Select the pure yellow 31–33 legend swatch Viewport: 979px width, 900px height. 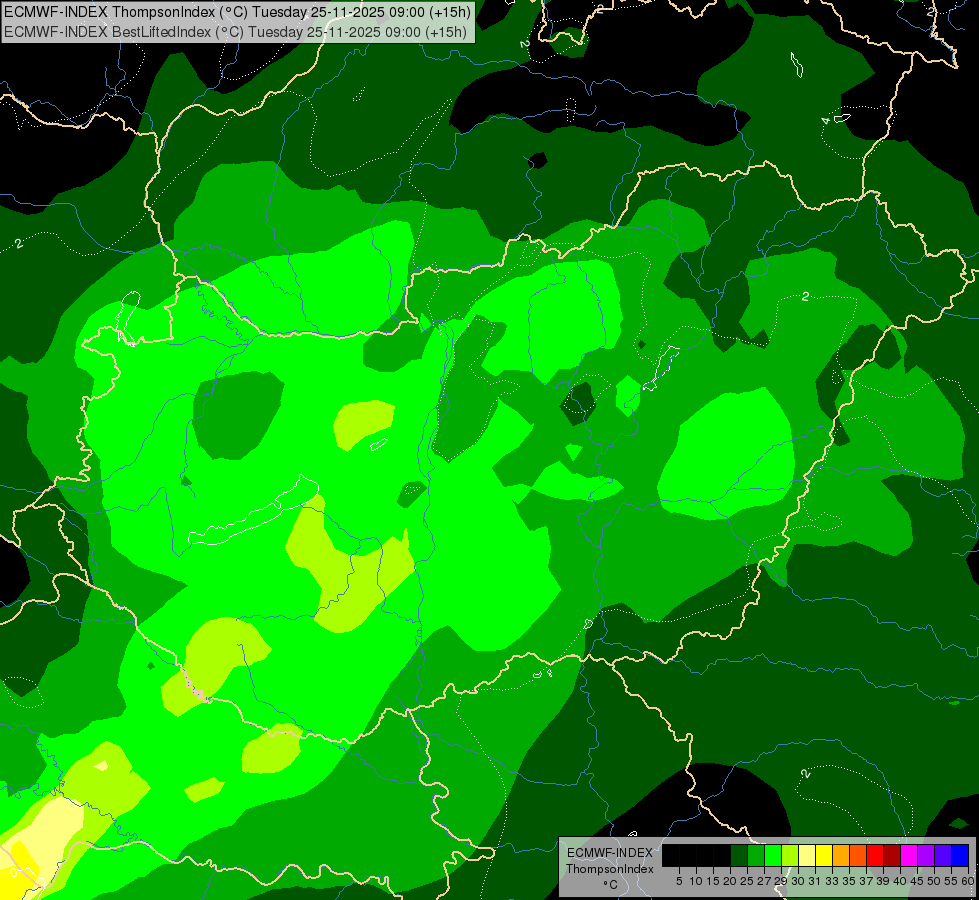tap(824, 855)
